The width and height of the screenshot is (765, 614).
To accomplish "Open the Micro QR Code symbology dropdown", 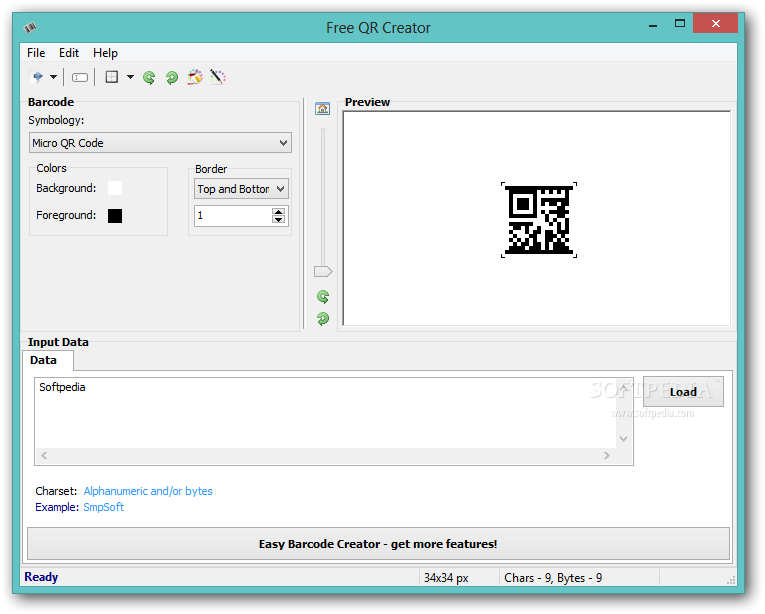I will click(x=160, y=143).
